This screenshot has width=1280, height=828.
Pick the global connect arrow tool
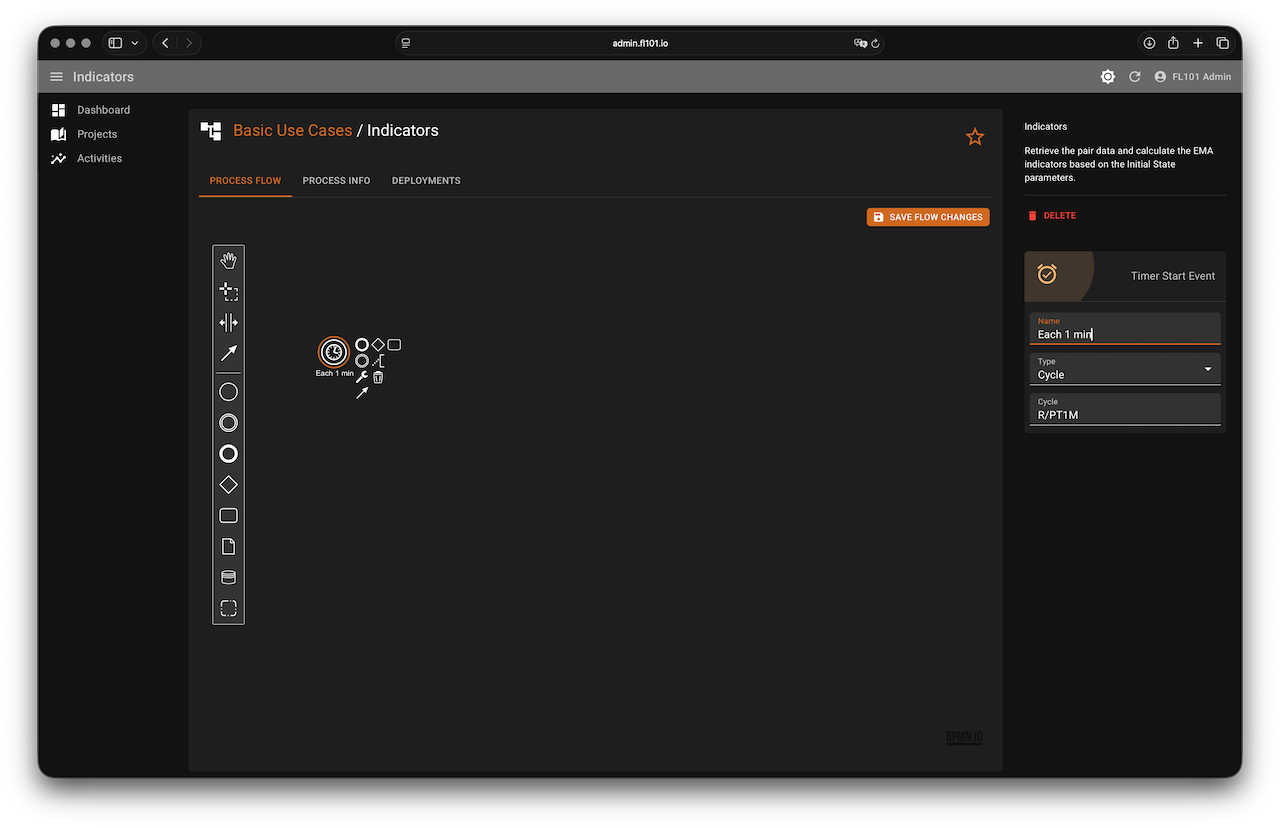(x=228, y=353)
